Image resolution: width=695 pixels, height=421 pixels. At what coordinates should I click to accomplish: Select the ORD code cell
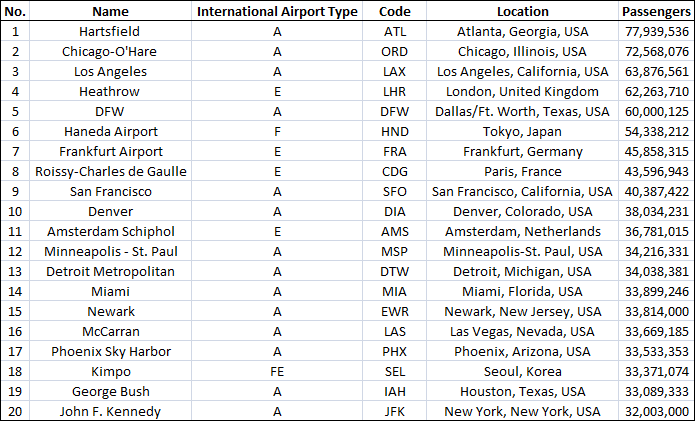point(394,51)
